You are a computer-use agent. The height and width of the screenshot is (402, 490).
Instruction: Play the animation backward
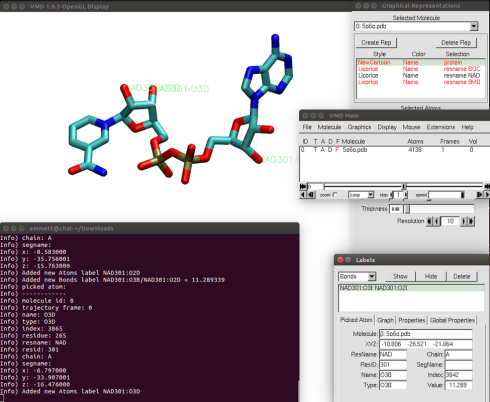click(303, 195)
